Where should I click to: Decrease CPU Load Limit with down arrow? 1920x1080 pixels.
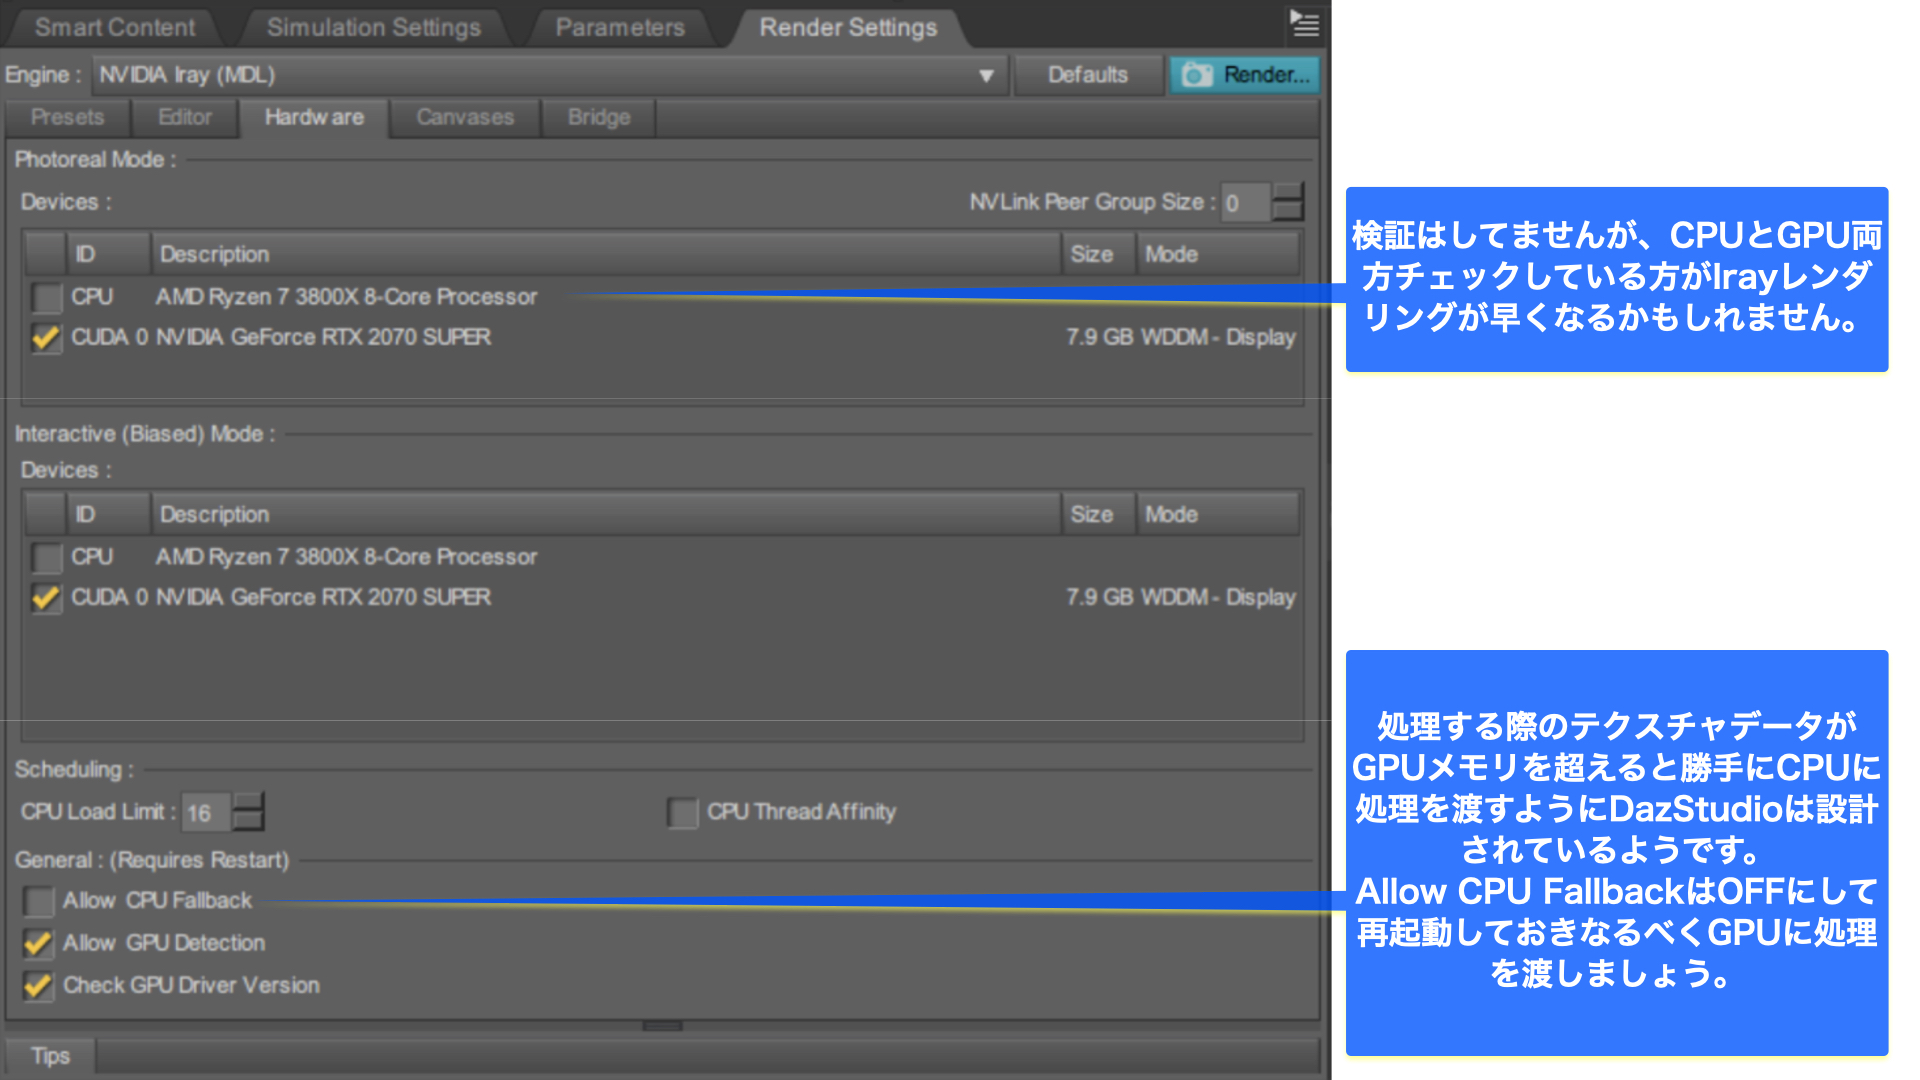[248, 822]
